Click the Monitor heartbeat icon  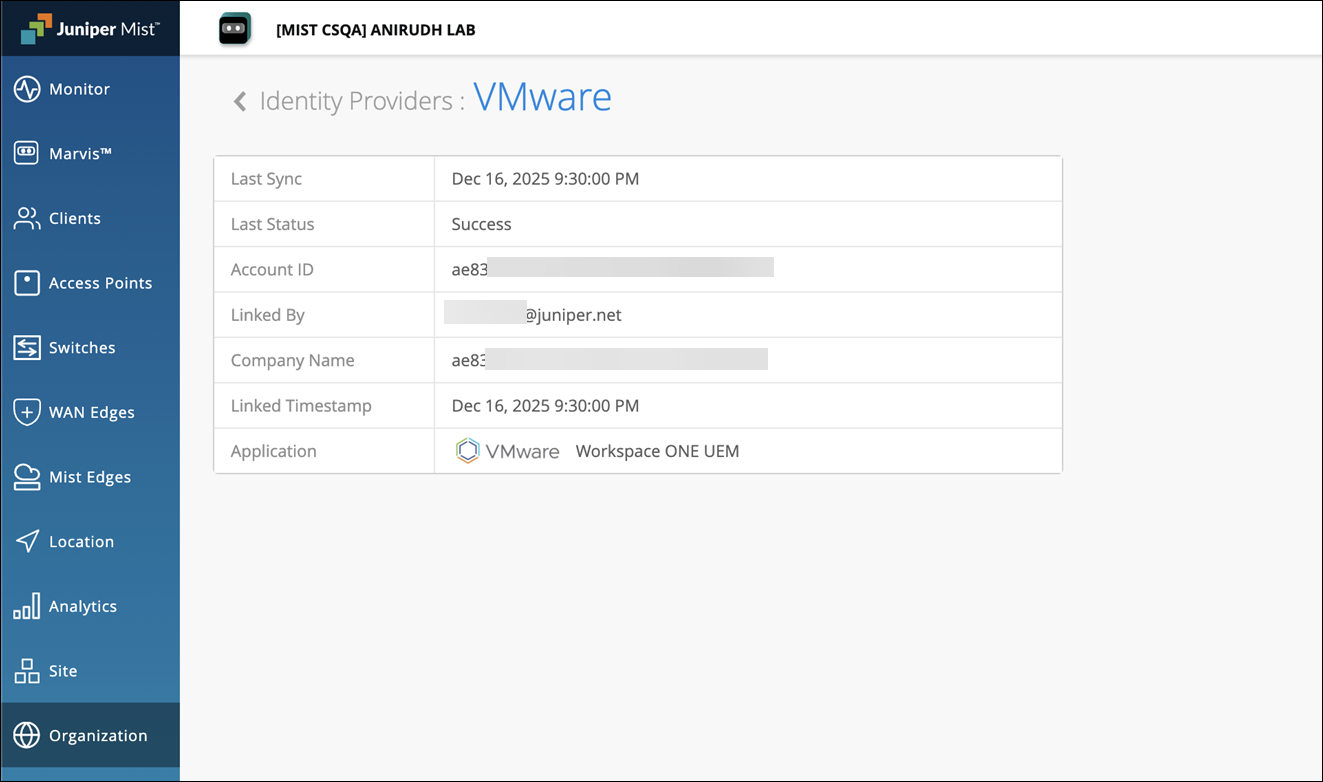27,89
